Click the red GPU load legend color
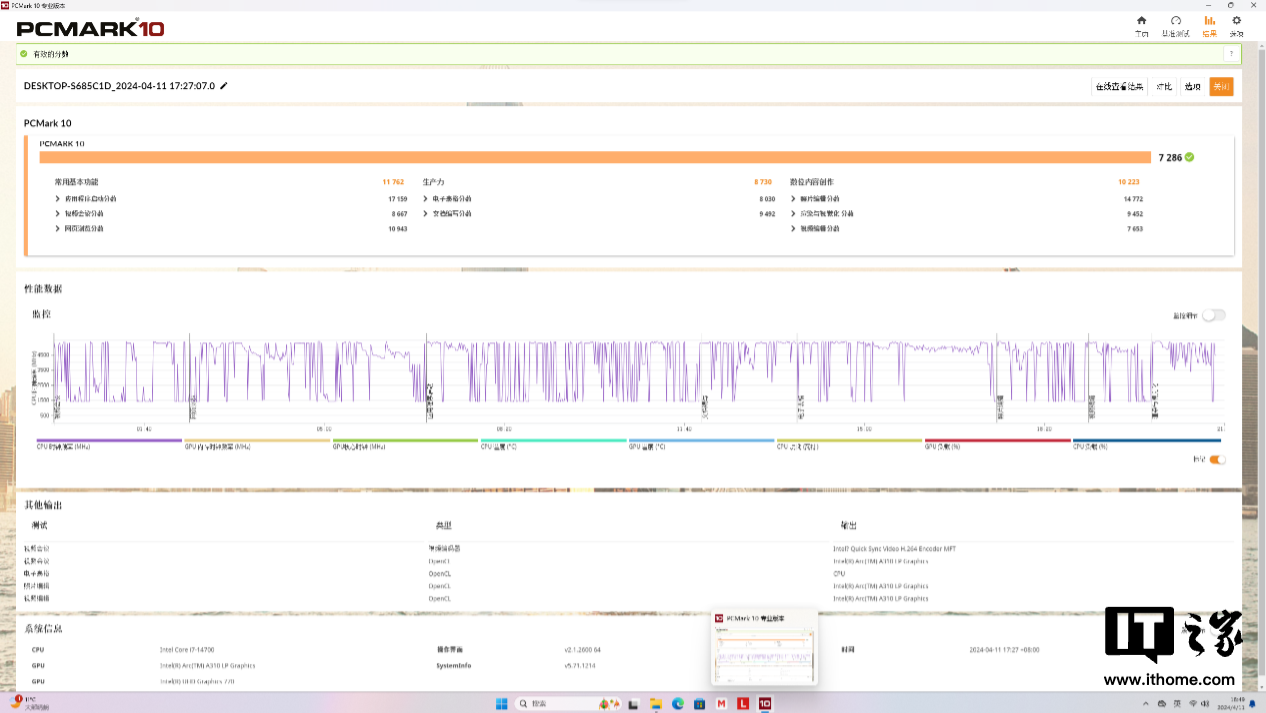 pos(997,440)
